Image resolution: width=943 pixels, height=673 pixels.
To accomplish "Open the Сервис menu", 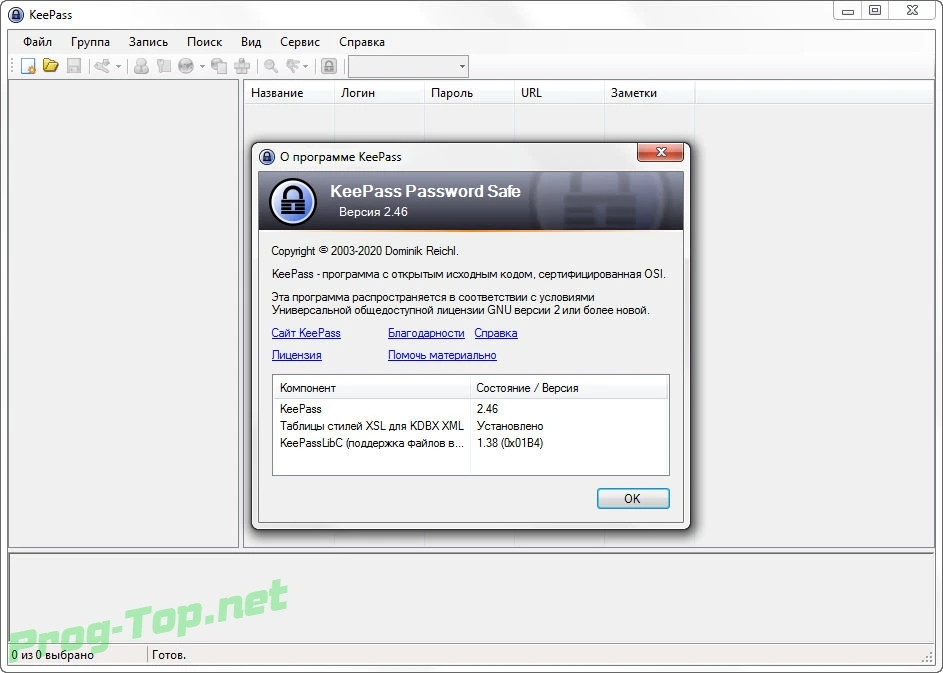I will coord(299,42).
